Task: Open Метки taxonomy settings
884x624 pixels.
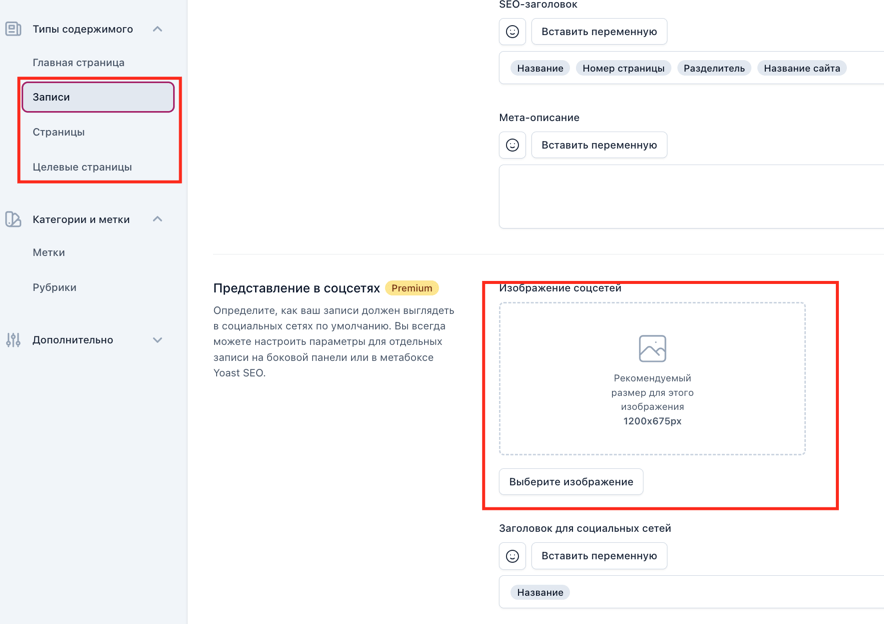Action: coord(48,253)
